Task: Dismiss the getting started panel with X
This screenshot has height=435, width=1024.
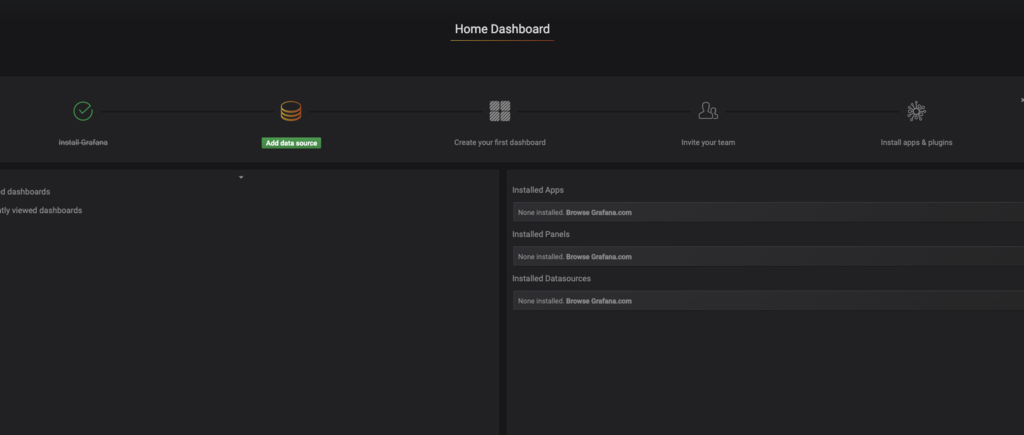Action: click(1021, 100)
